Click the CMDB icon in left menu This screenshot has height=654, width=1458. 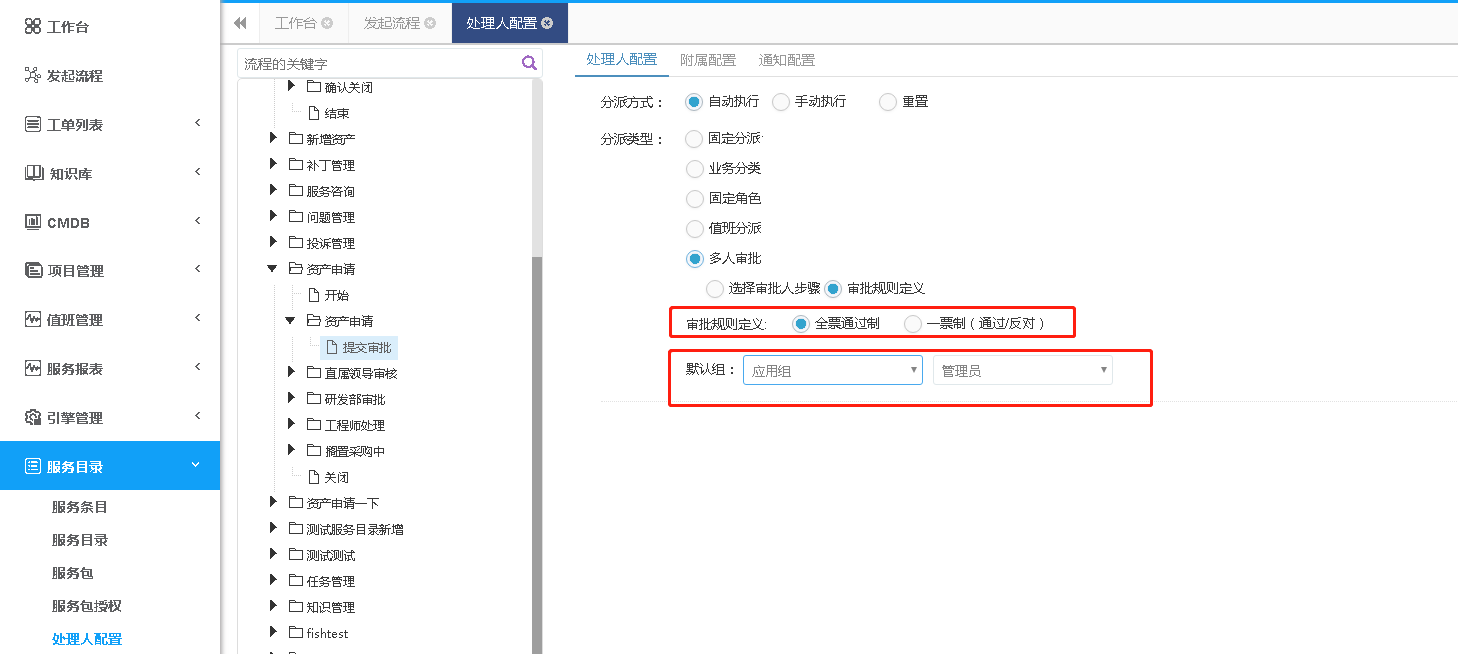[33, 222]
